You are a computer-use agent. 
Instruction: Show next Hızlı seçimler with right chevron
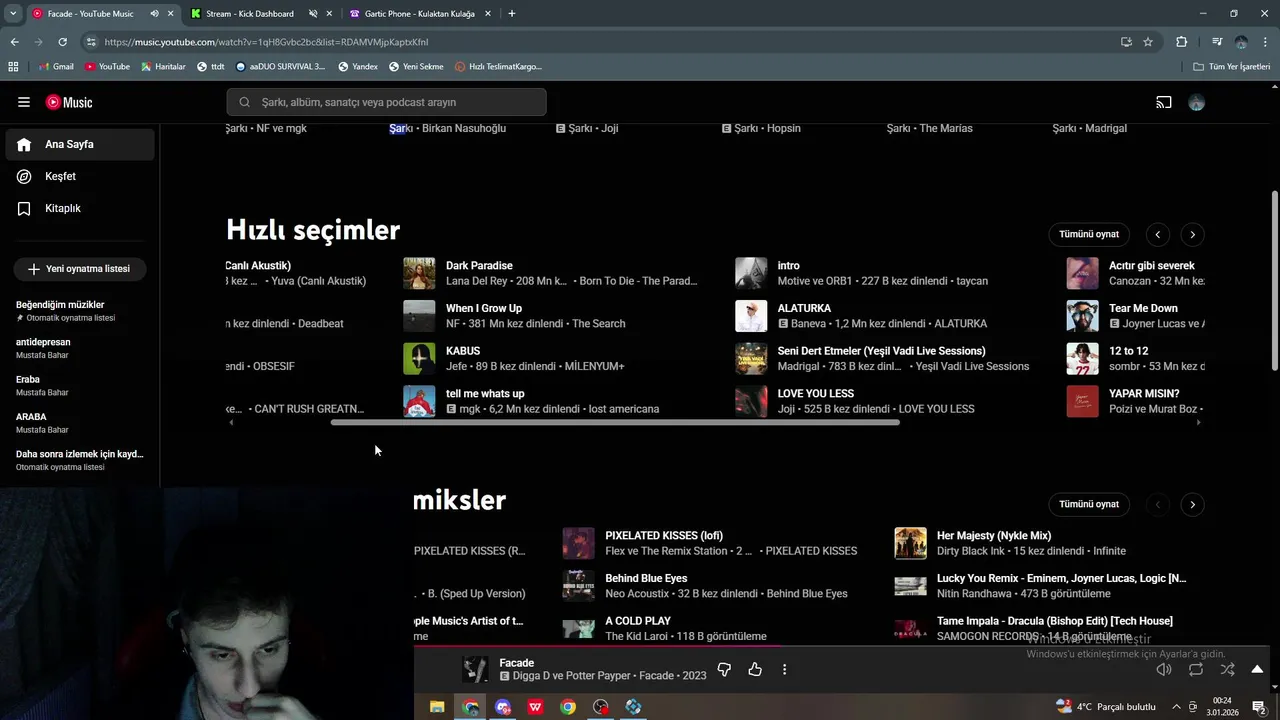point(1192,234)
